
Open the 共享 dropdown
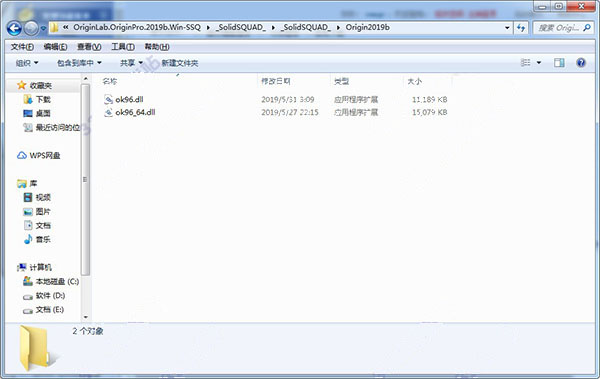[131, 63]
